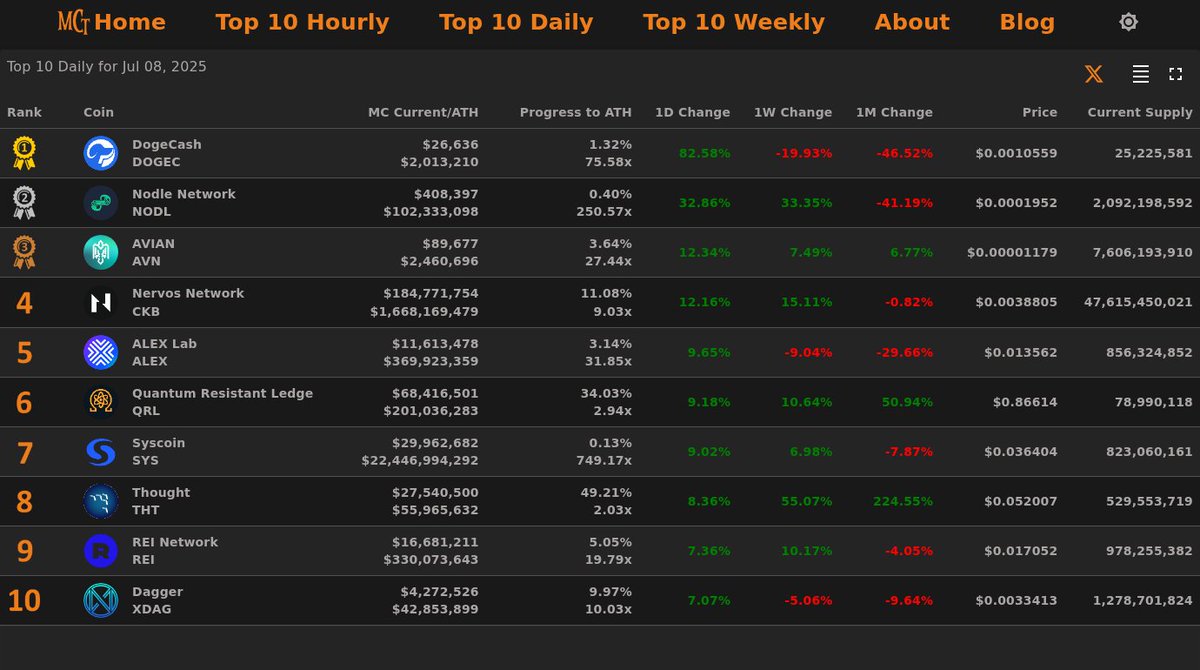The width and height of the screenshot is (1200, 670).
Task: Open the AVIAN coin name link
Action: 153,244
